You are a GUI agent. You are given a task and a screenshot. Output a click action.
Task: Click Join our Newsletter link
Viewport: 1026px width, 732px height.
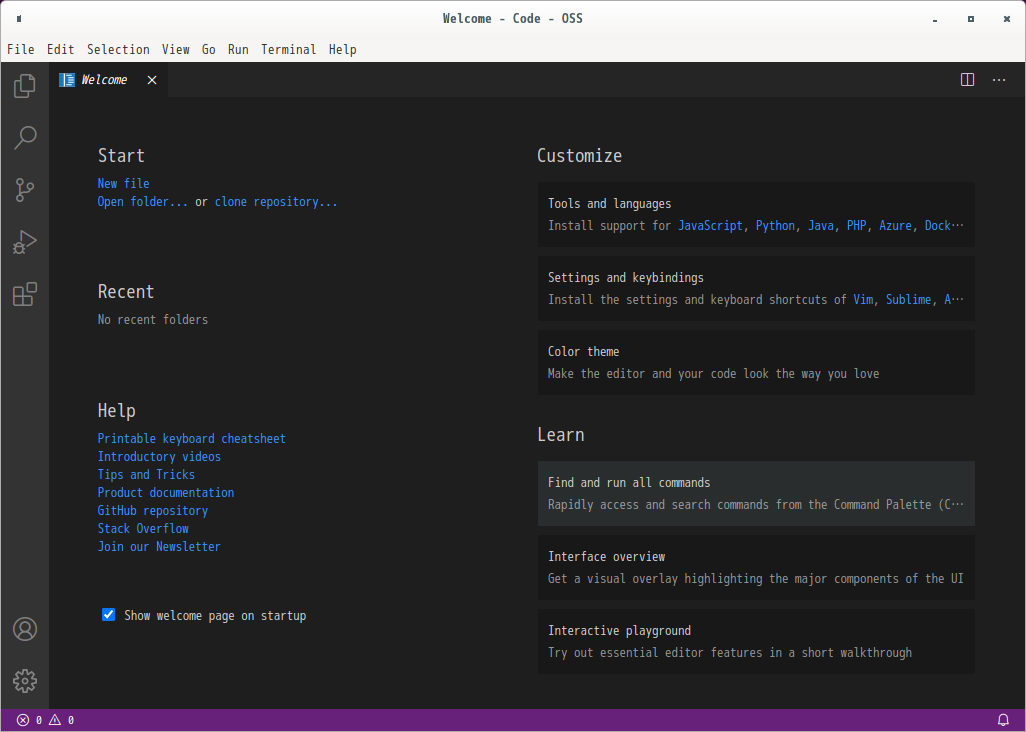[x=159, y=547]
